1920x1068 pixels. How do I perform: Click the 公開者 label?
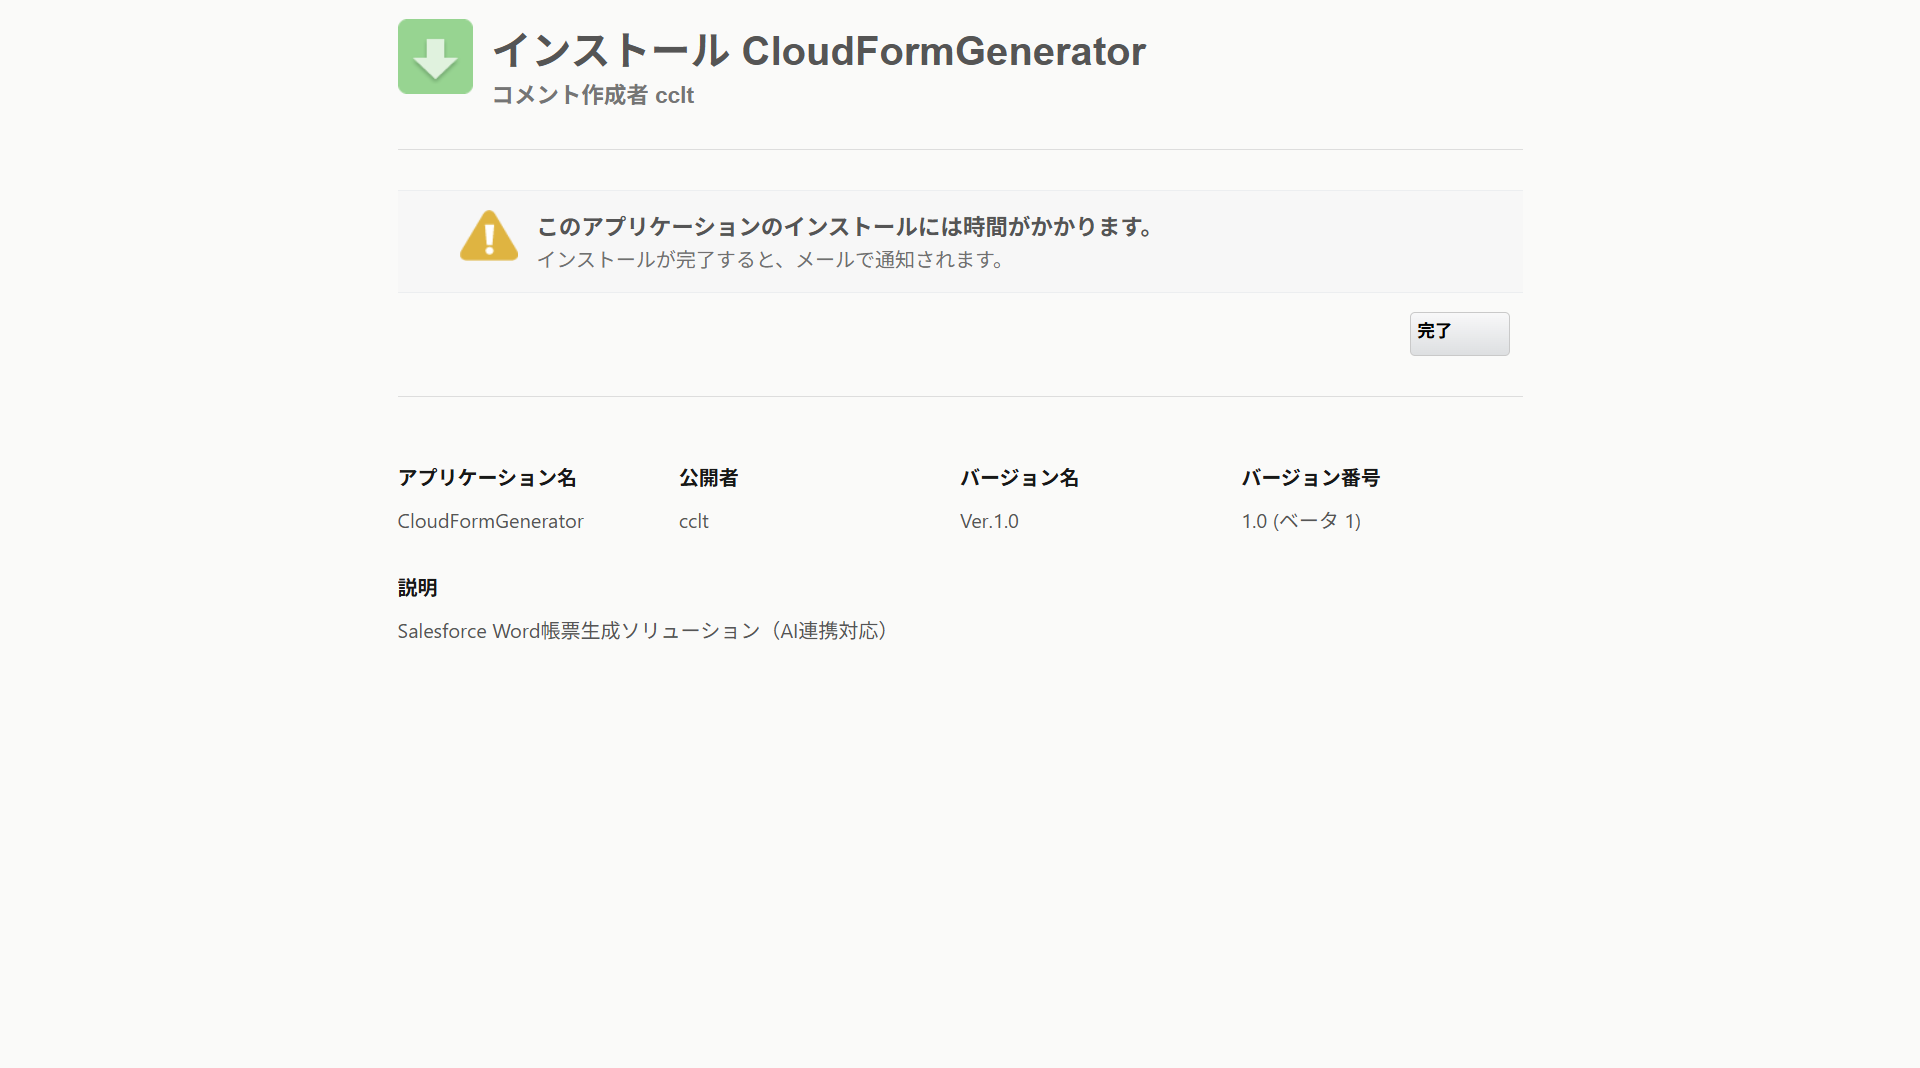point(708,478)
